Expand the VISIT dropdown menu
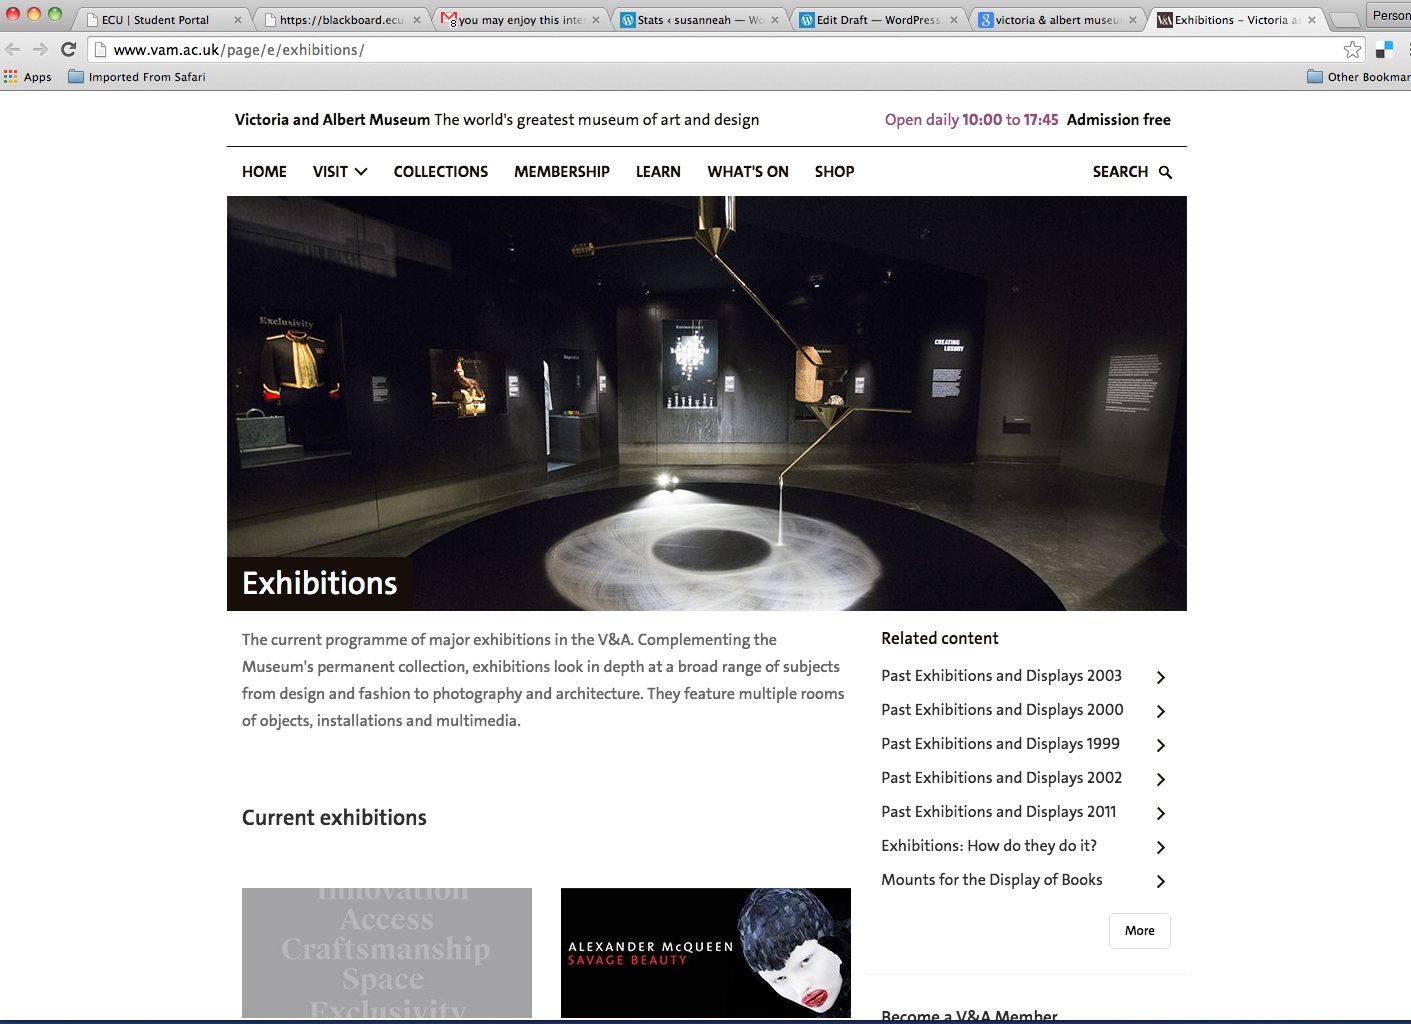This screenshot has height=1024, width=1411. point(340,172)
